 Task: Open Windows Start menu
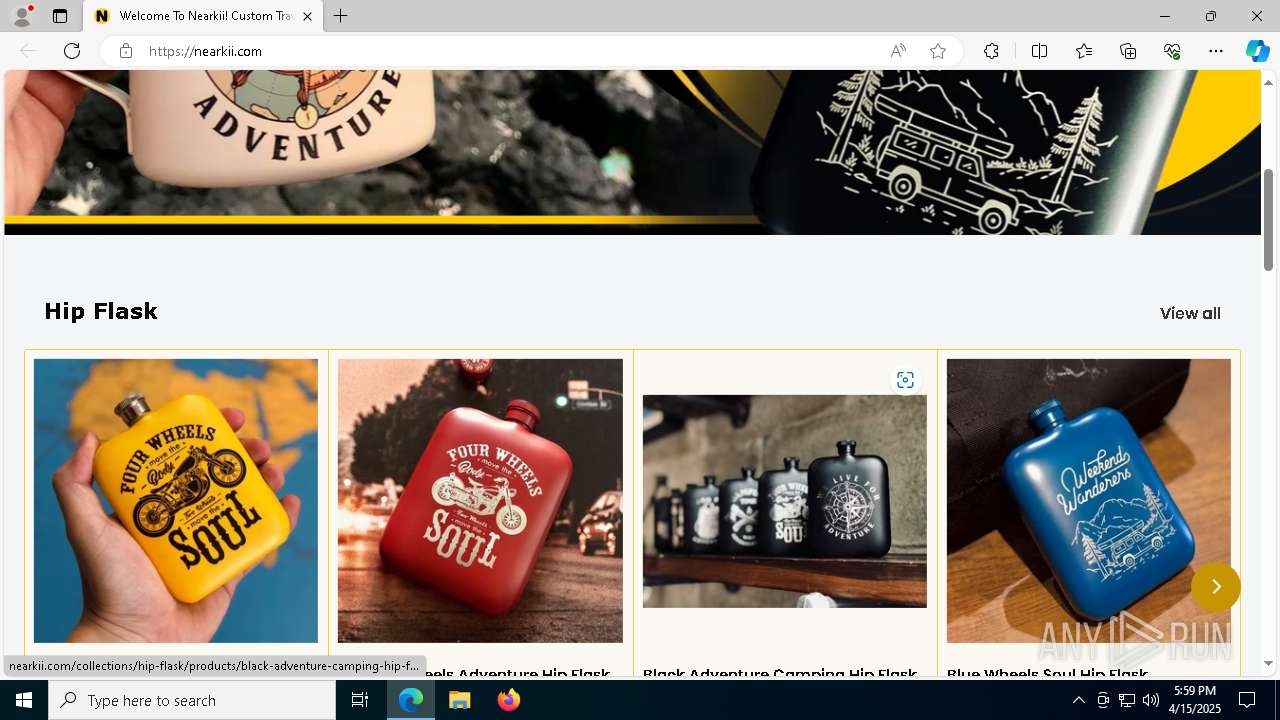coord(24,700)
